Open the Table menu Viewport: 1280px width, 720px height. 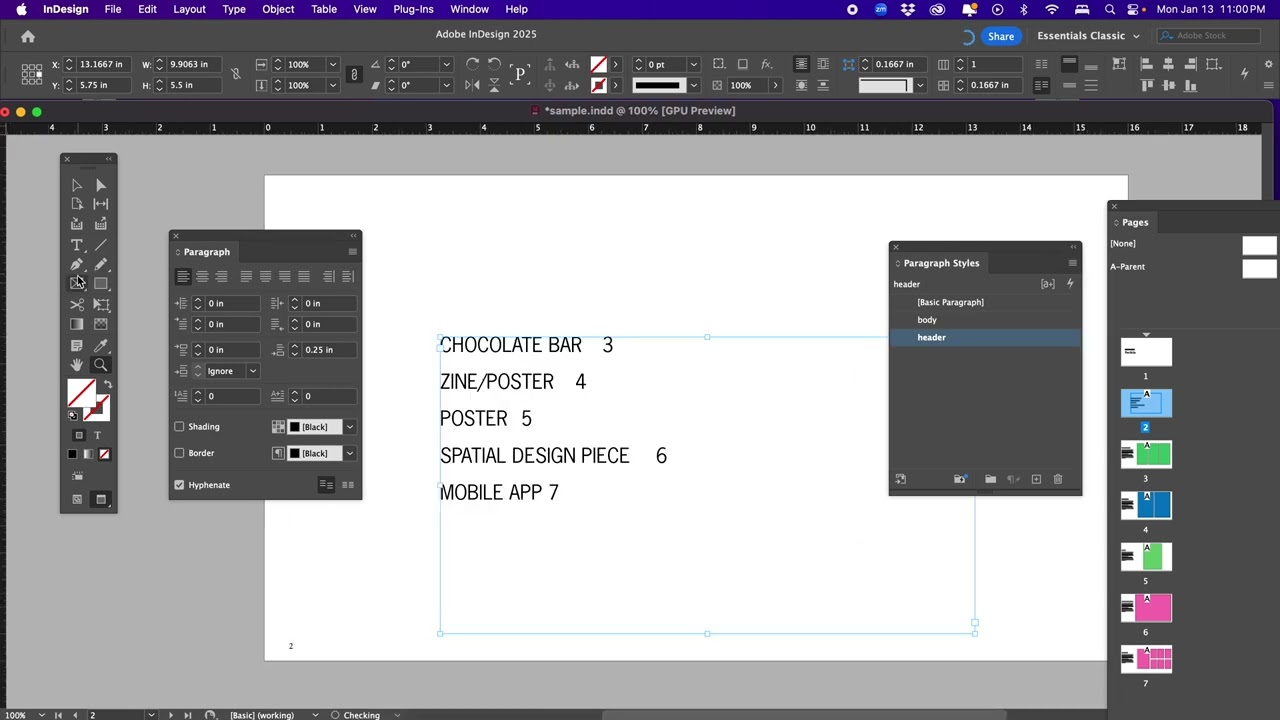coord(324,9)
